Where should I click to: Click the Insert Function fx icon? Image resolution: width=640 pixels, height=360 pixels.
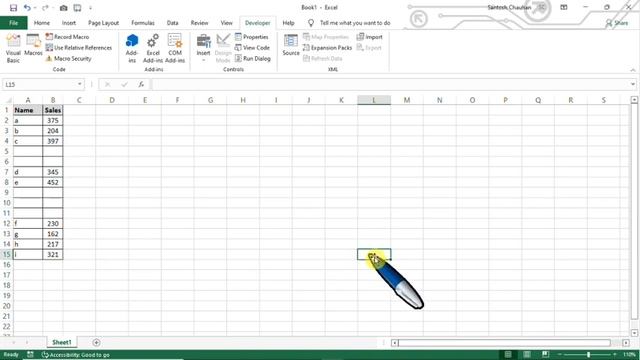click(141, 84)
